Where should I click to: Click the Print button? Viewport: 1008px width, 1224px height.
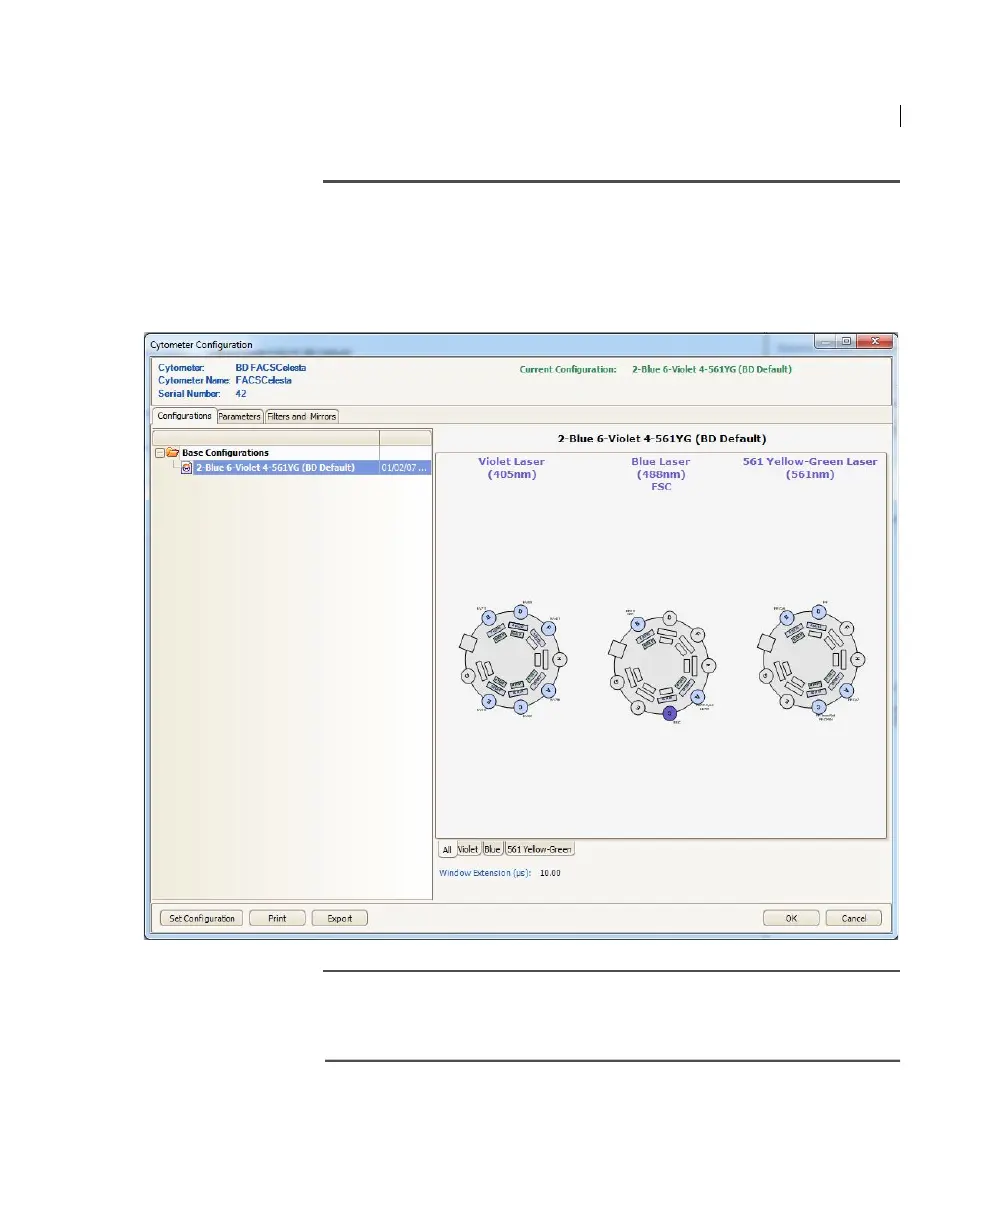(x=277, y=918)
